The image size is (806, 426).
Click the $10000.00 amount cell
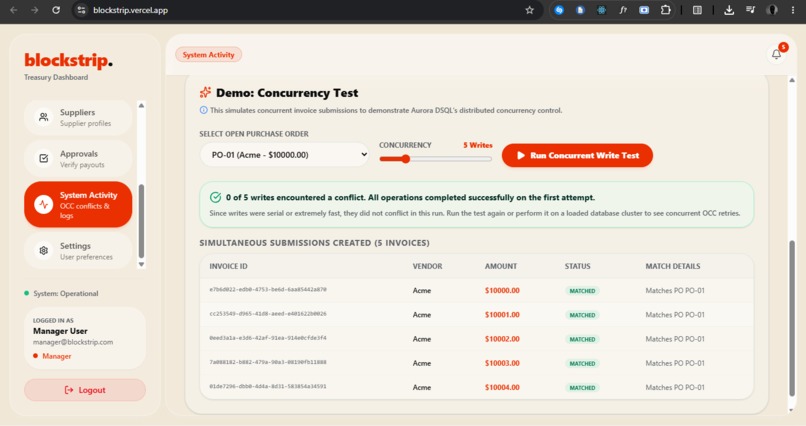click(x=502, y=290)
